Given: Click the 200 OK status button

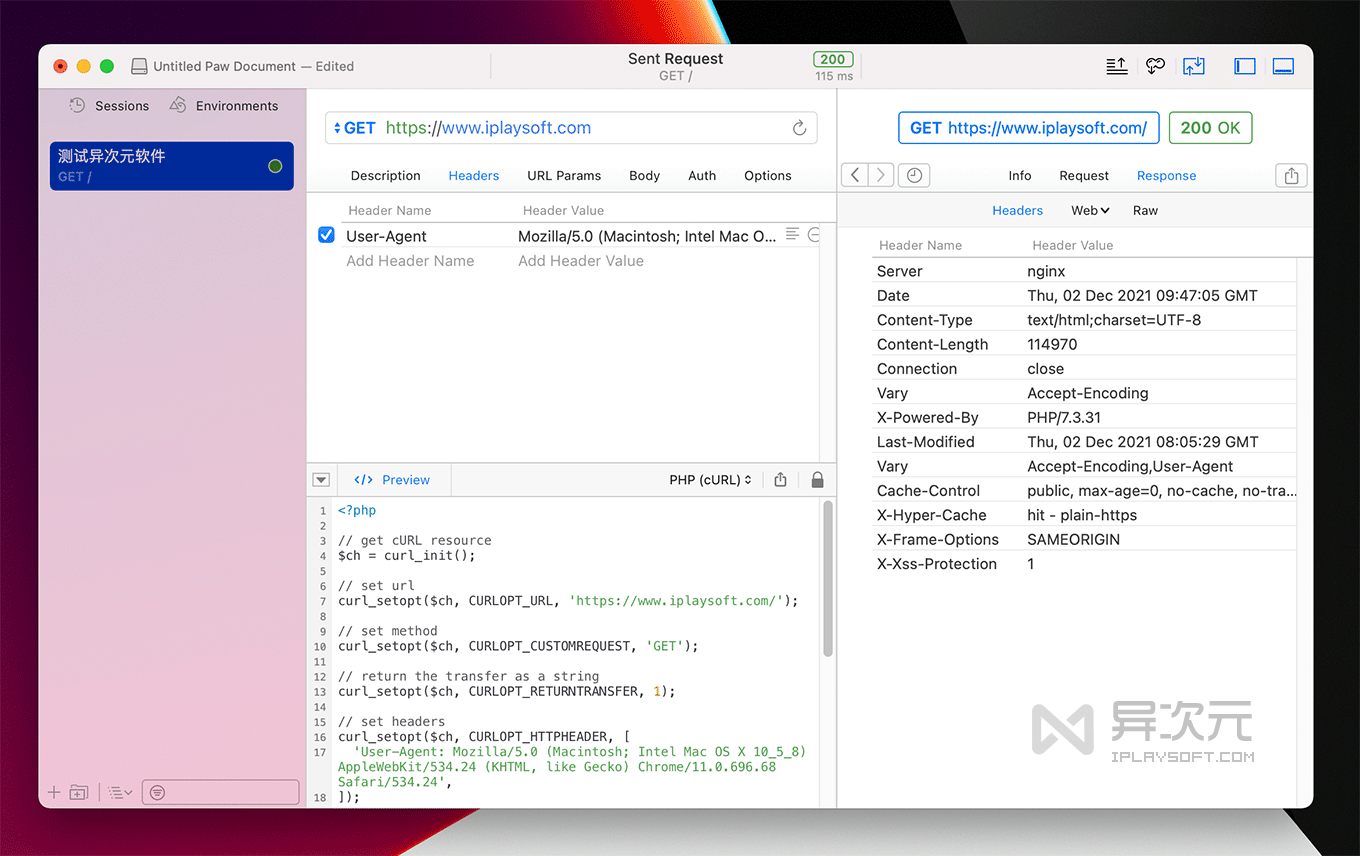Looking at the screenshot, I should point(1210,128).
